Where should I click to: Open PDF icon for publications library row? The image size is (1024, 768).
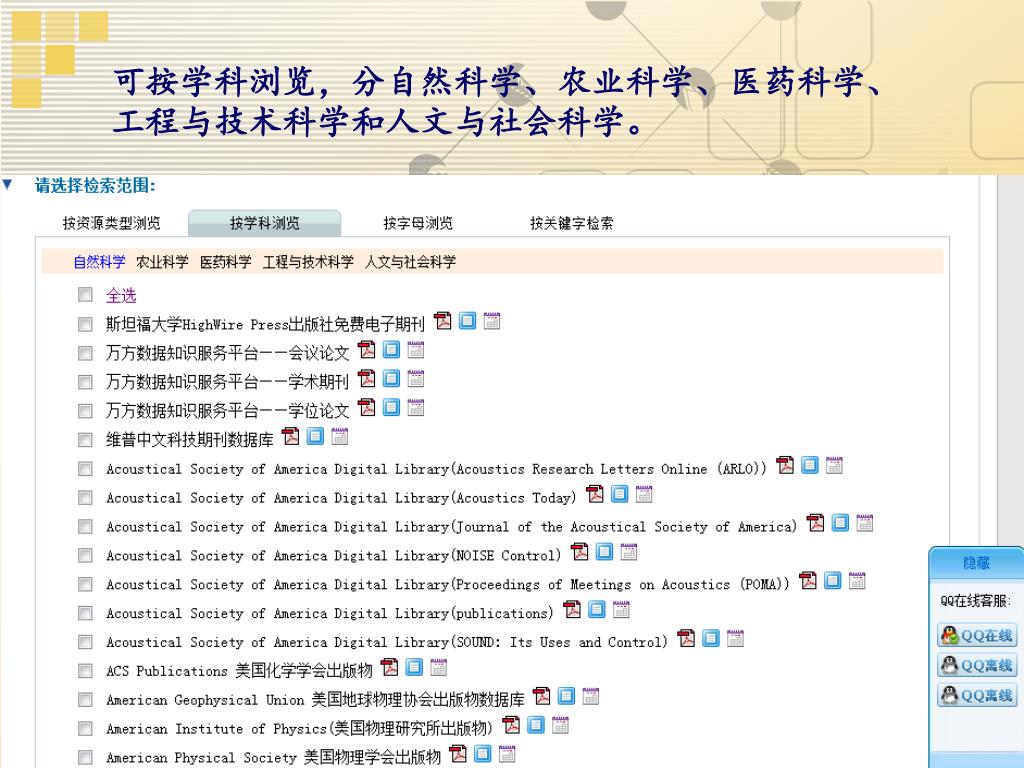tap(572, 609)
